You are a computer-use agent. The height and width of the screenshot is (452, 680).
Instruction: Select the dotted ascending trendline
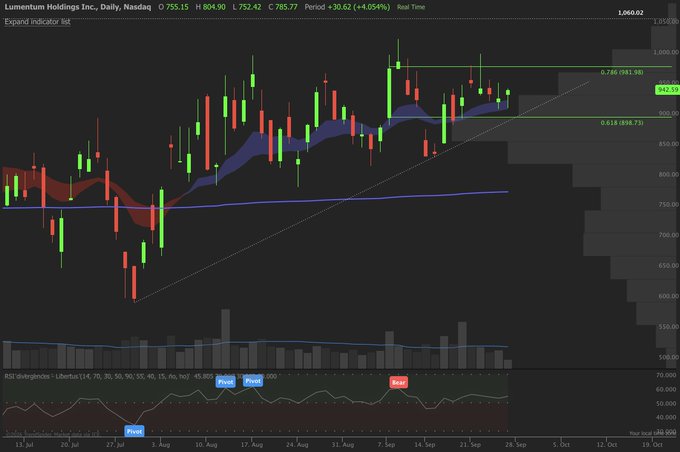(362, 191)
